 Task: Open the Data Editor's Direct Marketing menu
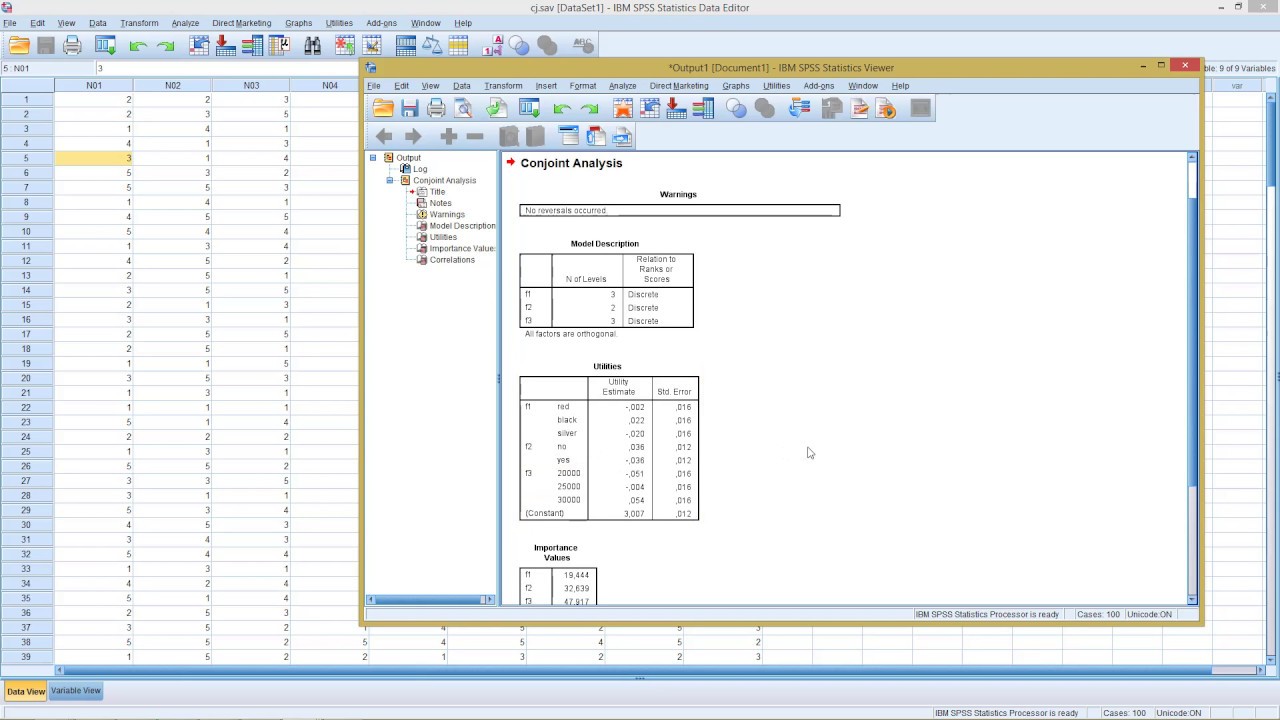tap(241, 23)
